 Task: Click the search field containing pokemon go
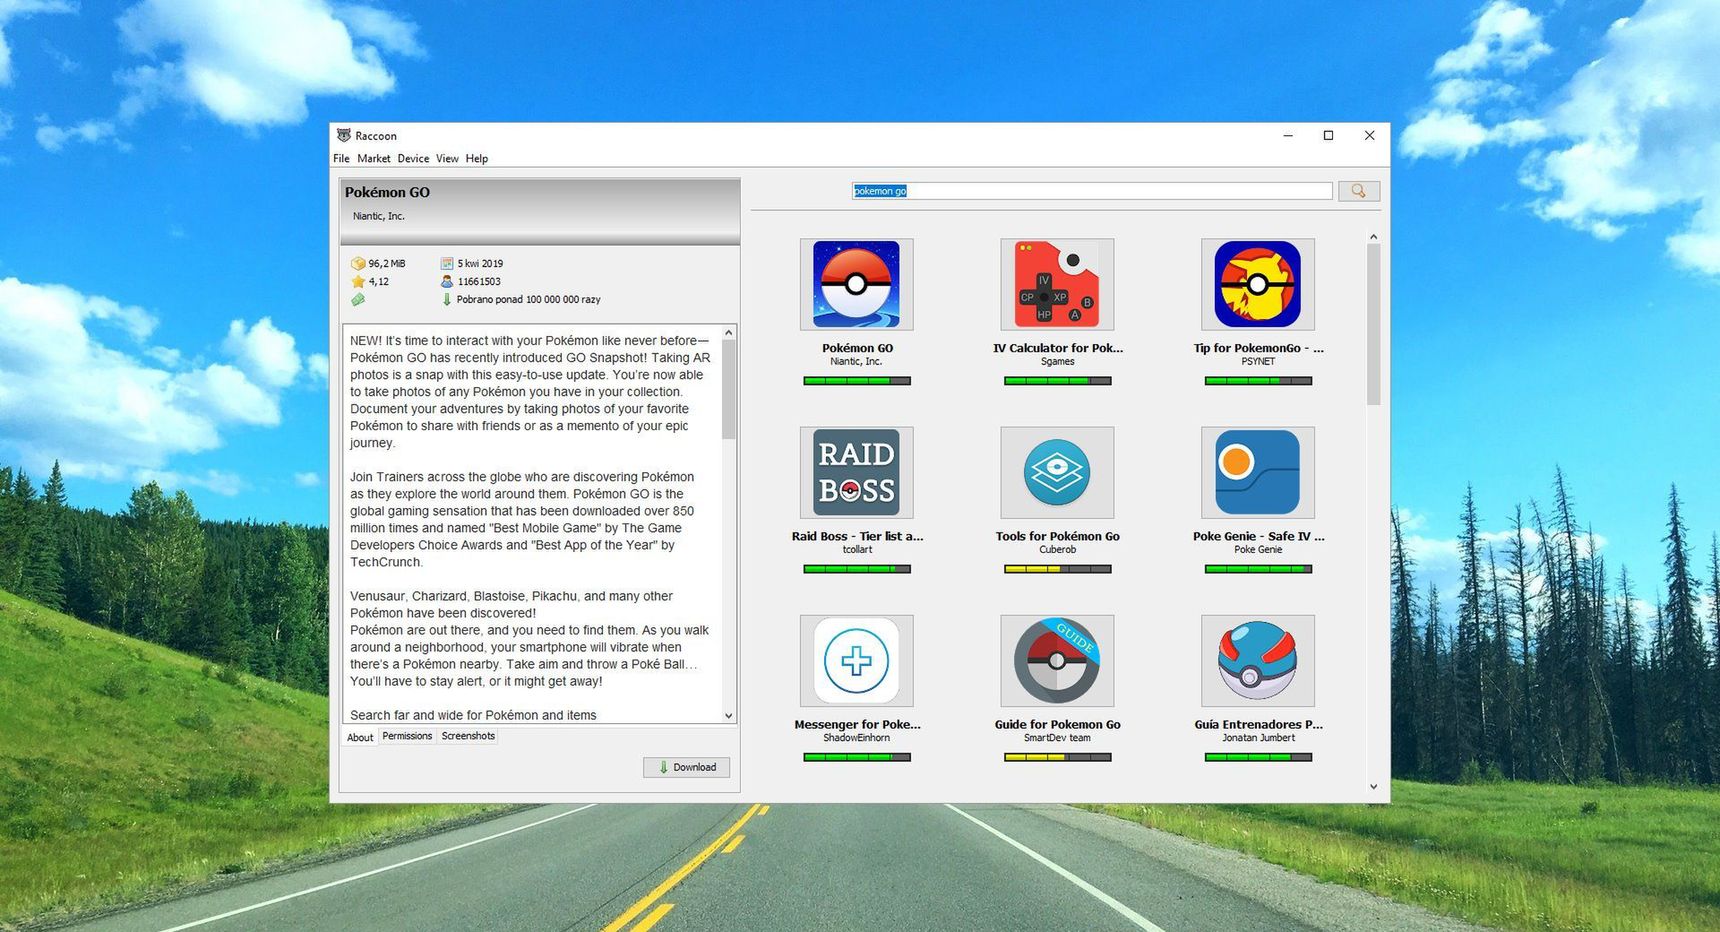coord(1092,191)
